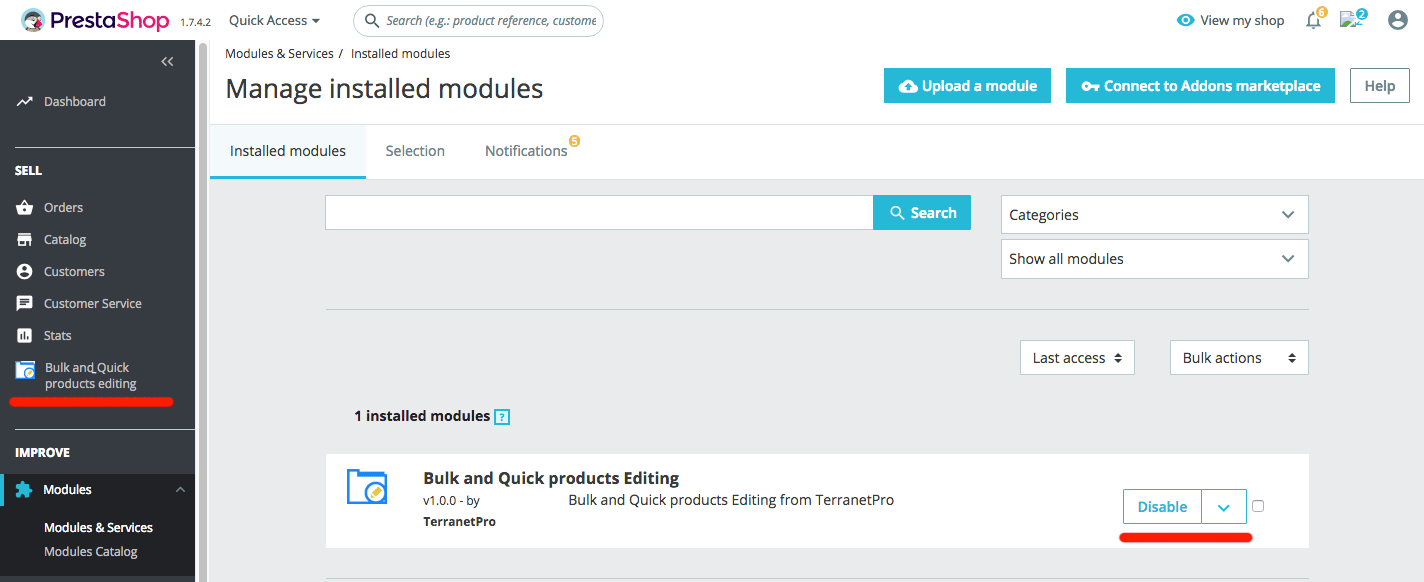Click the Orders basket icon
This screenshot has height=582, width=1424.
(25, 207)
